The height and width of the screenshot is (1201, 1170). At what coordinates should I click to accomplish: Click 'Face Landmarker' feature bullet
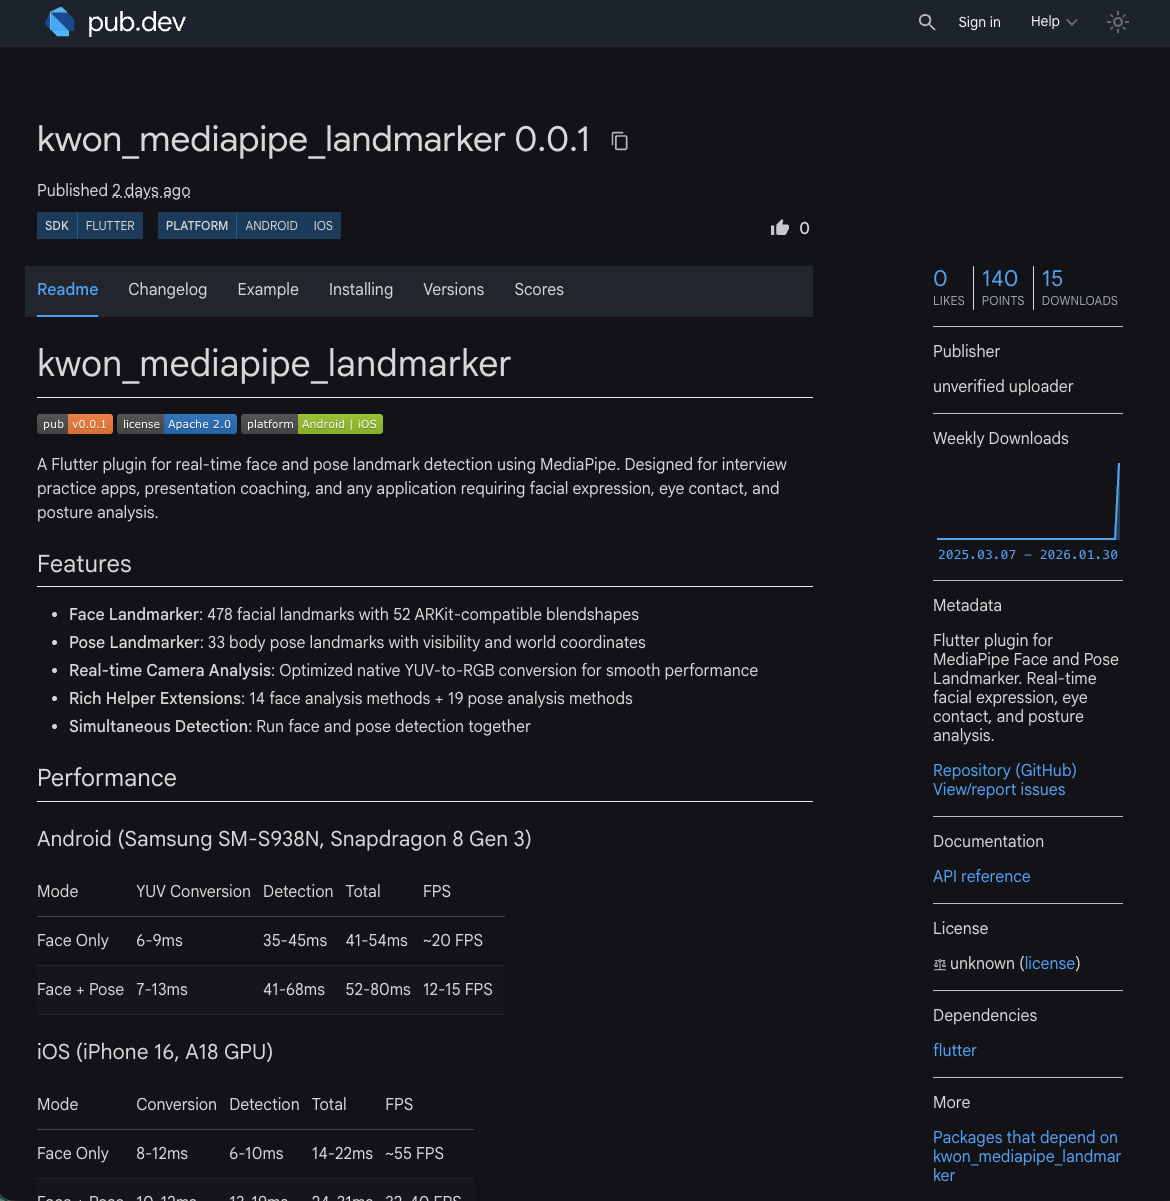135,614
